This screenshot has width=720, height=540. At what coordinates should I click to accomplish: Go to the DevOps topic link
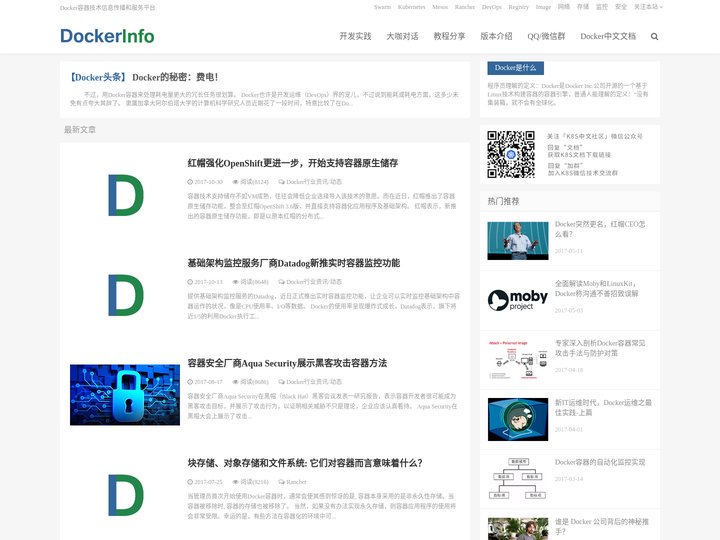pyautogui.click(x=491, y=7)
